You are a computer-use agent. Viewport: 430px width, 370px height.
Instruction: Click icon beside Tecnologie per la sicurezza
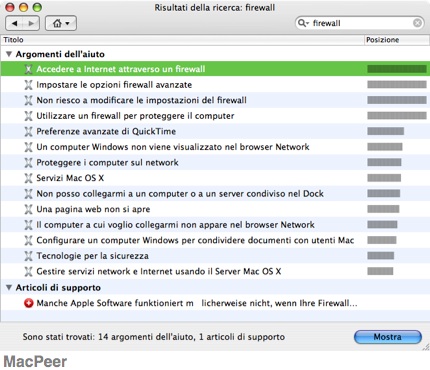coord(28,256)
